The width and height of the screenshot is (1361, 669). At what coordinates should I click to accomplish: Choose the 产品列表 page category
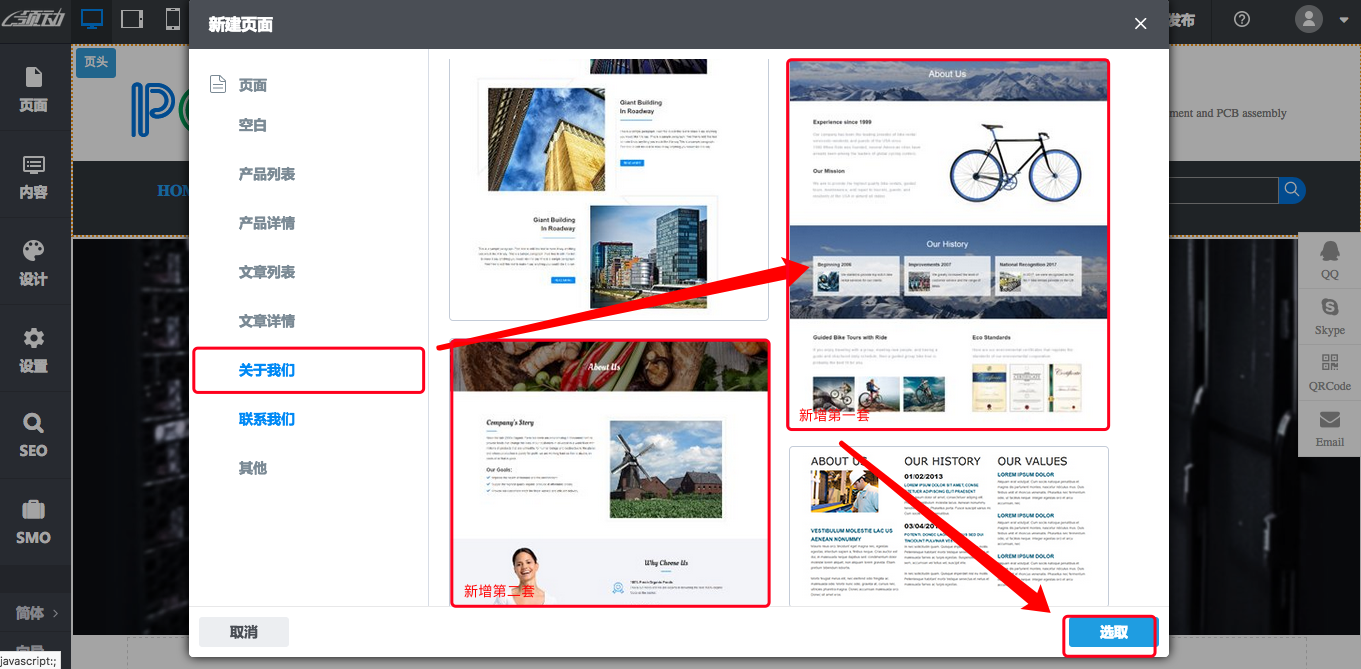(267, 174)
